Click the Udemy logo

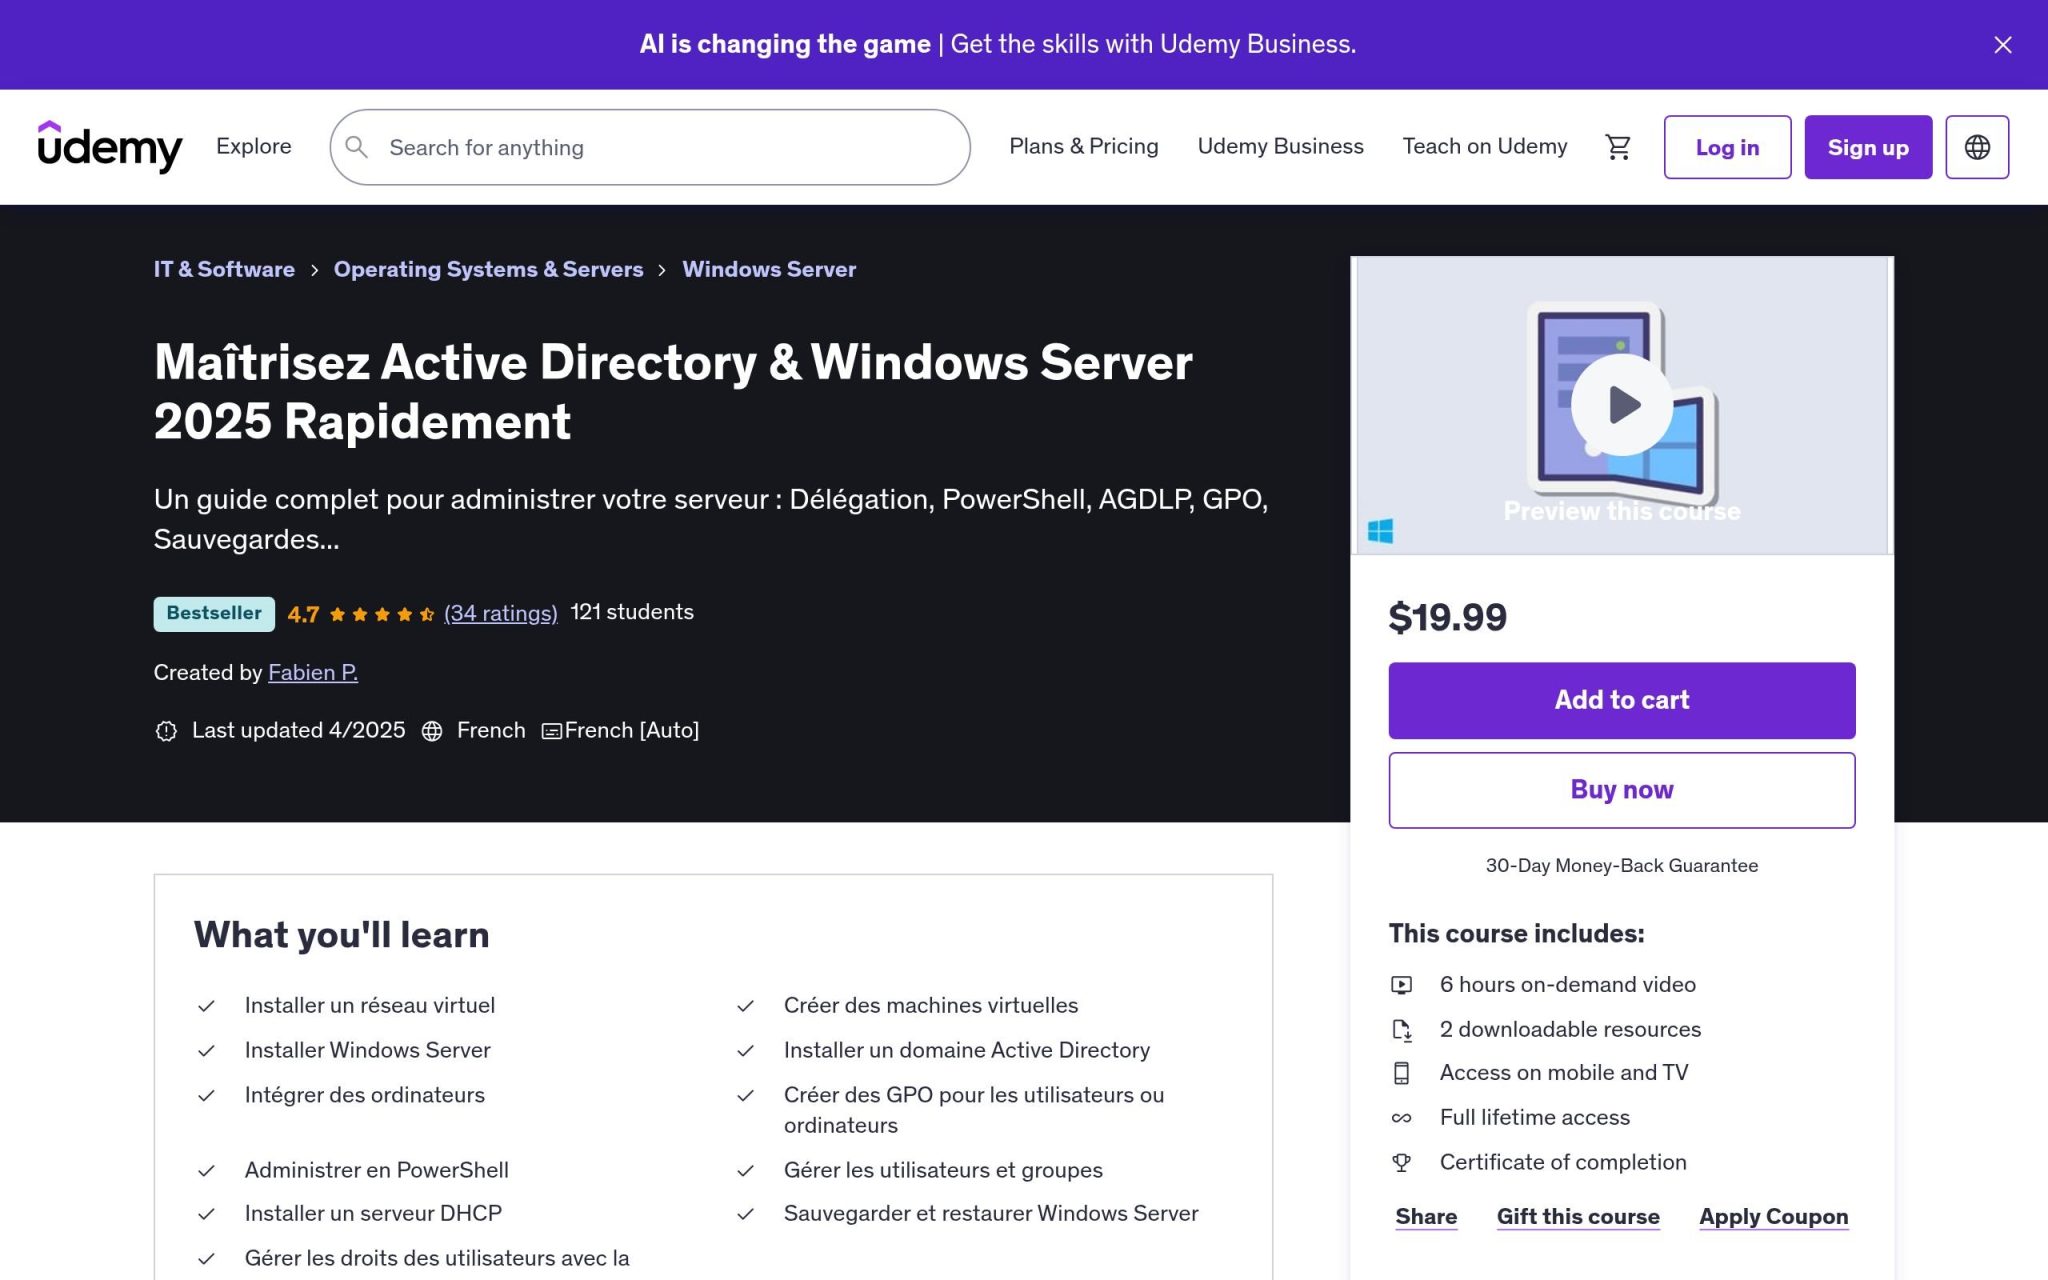pos(110,147)
